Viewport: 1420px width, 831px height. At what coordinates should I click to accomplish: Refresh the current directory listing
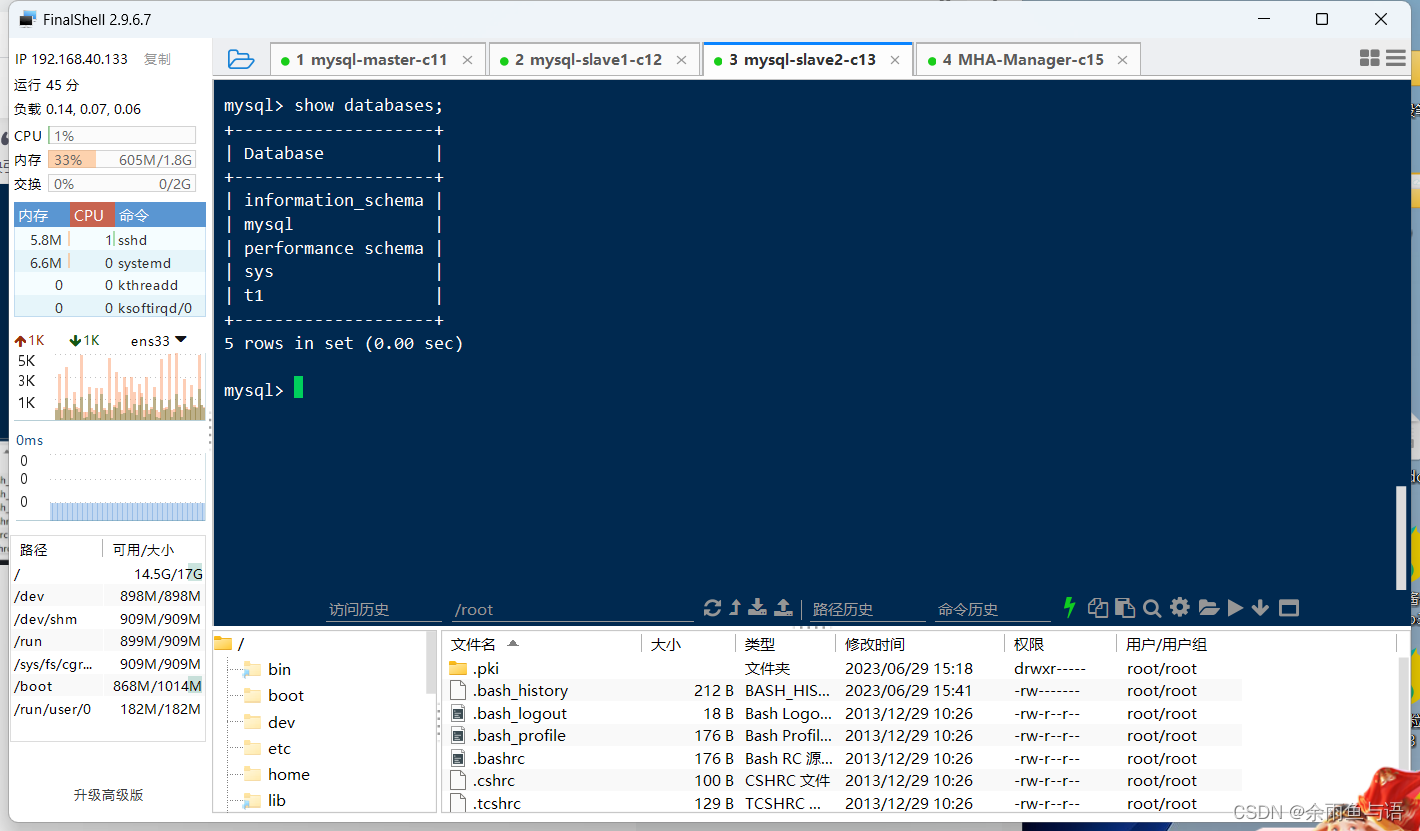point(711,607)
